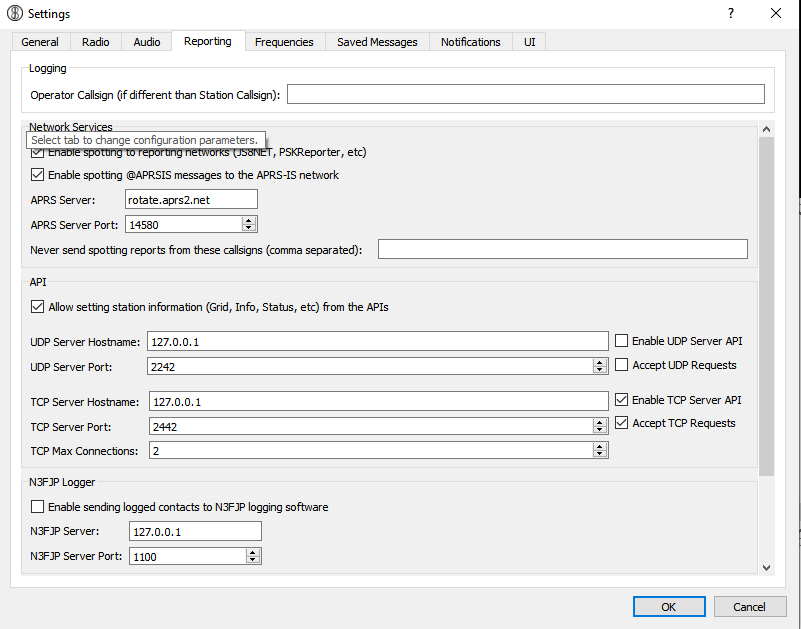Click the Cancel button
Viewport: 801px width, 629px height.
(749, 607)
